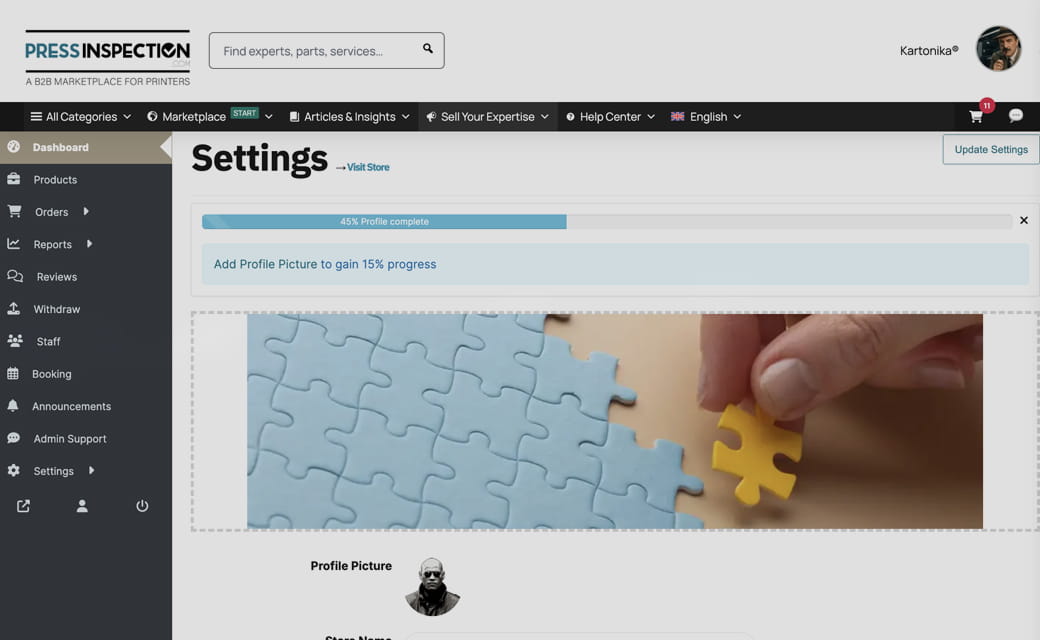Expand the Reports submenu arrow
The height and width of the screenshot is (640, 1040).
90,244
